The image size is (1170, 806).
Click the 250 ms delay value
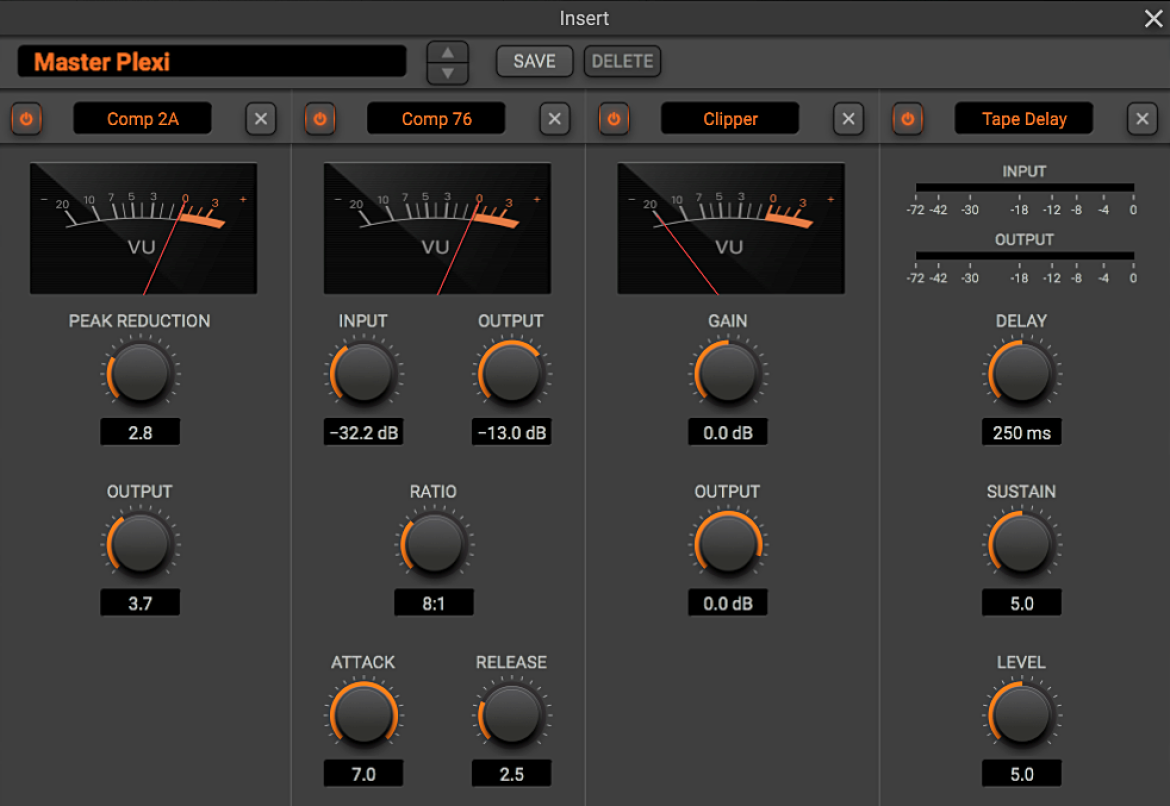click(1022, 432)
